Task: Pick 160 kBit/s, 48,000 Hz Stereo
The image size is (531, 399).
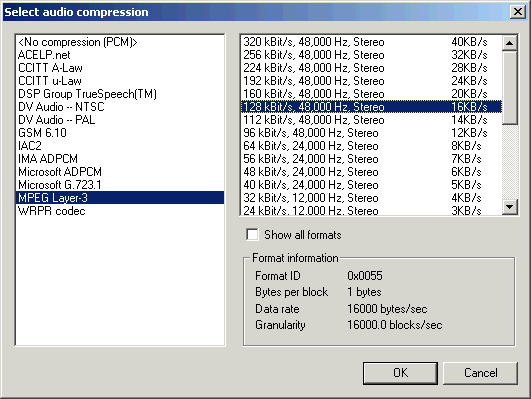Action: tap(371, 94)
